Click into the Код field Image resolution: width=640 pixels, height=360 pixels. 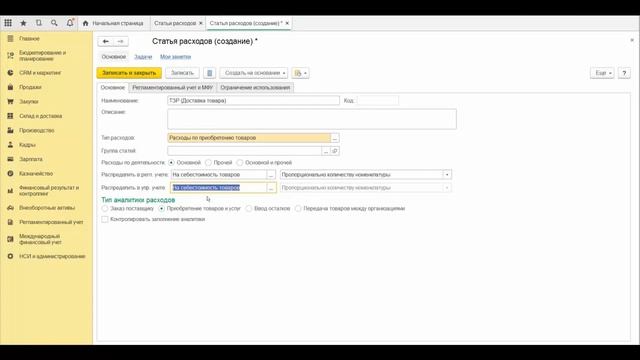pos(378,100)
